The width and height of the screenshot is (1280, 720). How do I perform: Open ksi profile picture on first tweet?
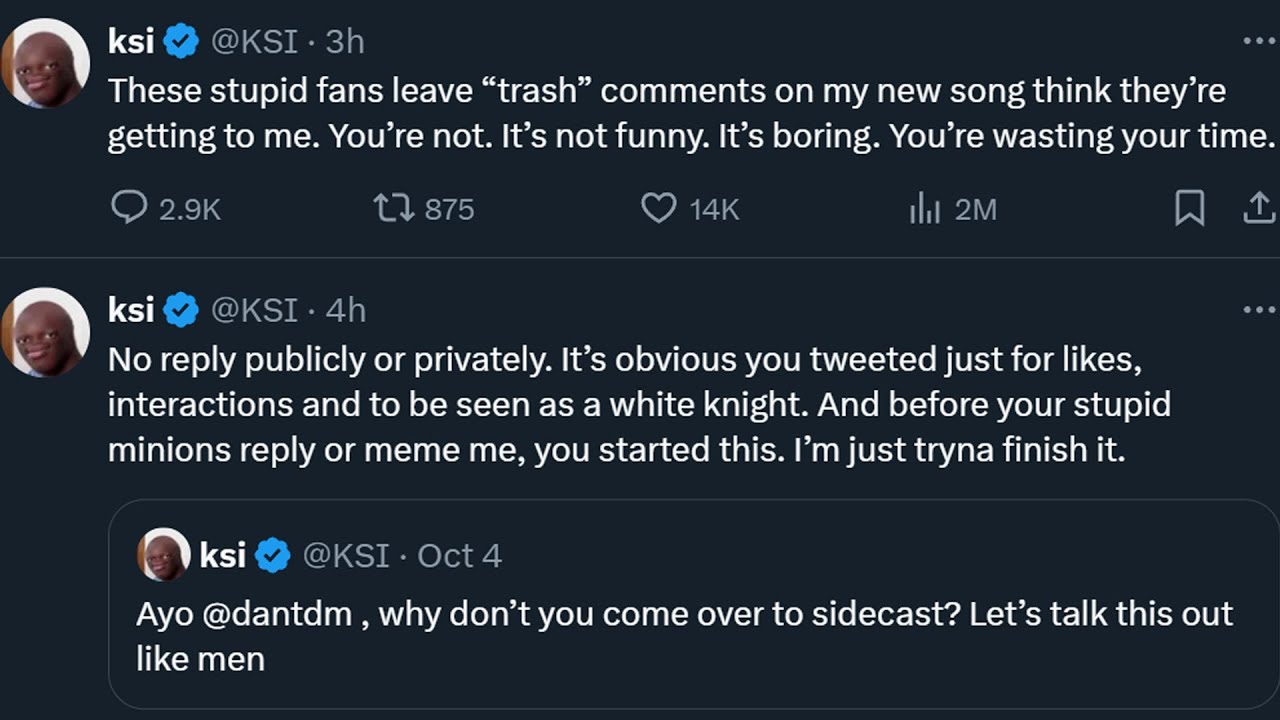(x=46, y=63)
